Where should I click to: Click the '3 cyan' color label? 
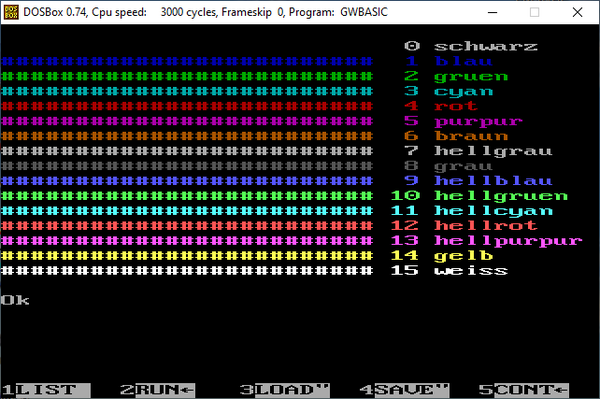(x=448, y=91)
